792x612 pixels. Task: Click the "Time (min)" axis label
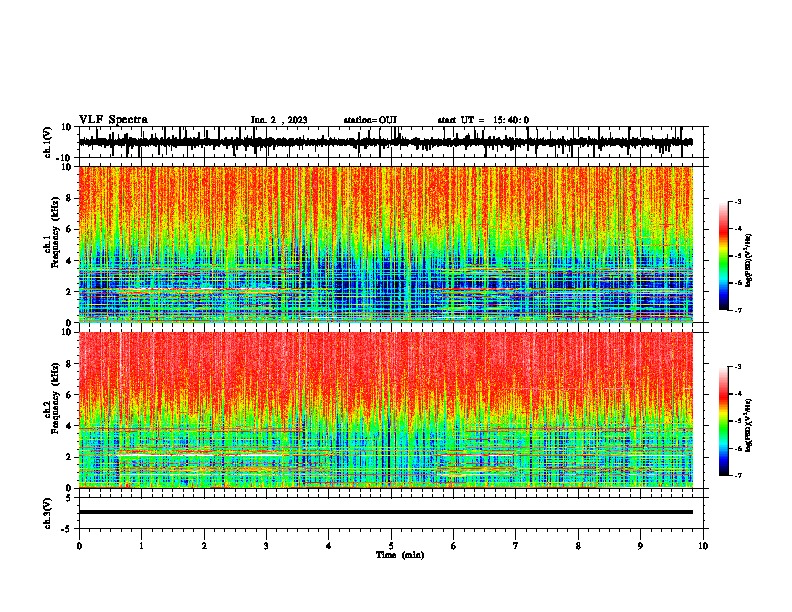pyautogui.click(x=400, y=555)
